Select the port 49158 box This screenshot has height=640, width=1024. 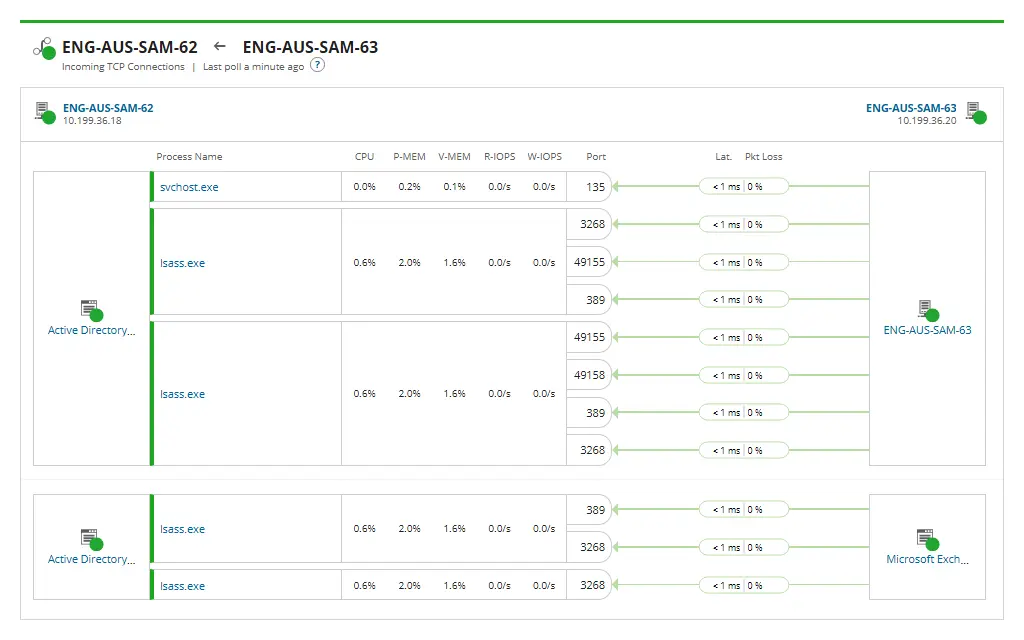tap(590, 376)
